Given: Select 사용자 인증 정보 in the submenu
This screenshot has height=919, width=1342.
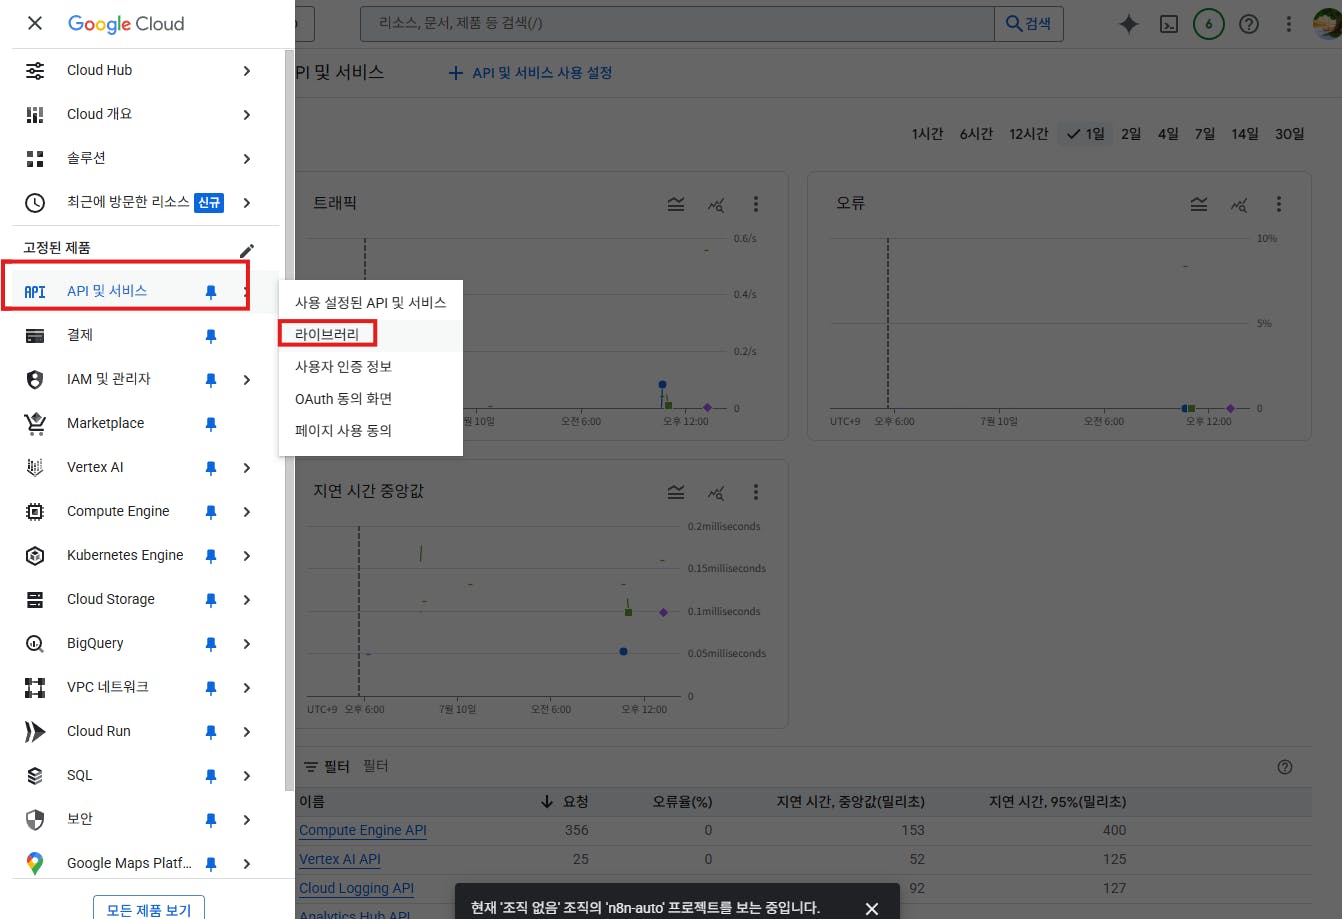Looking at the screenshot, I should (370, 366).
